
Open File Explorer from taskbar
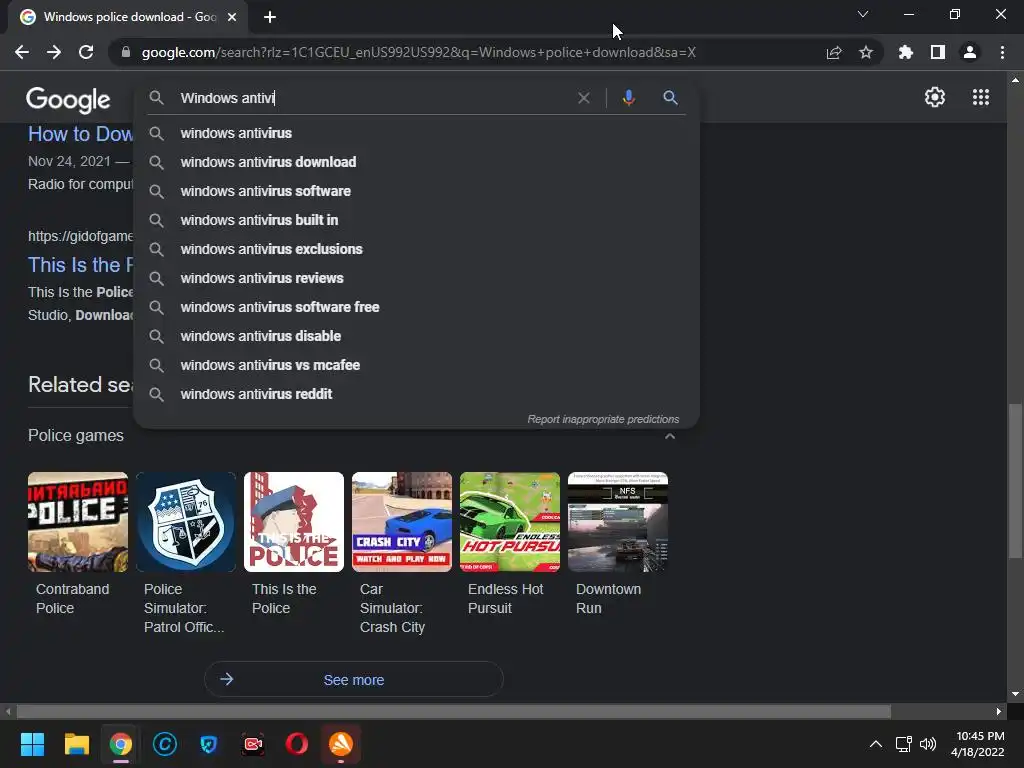(x=76, y=744)
